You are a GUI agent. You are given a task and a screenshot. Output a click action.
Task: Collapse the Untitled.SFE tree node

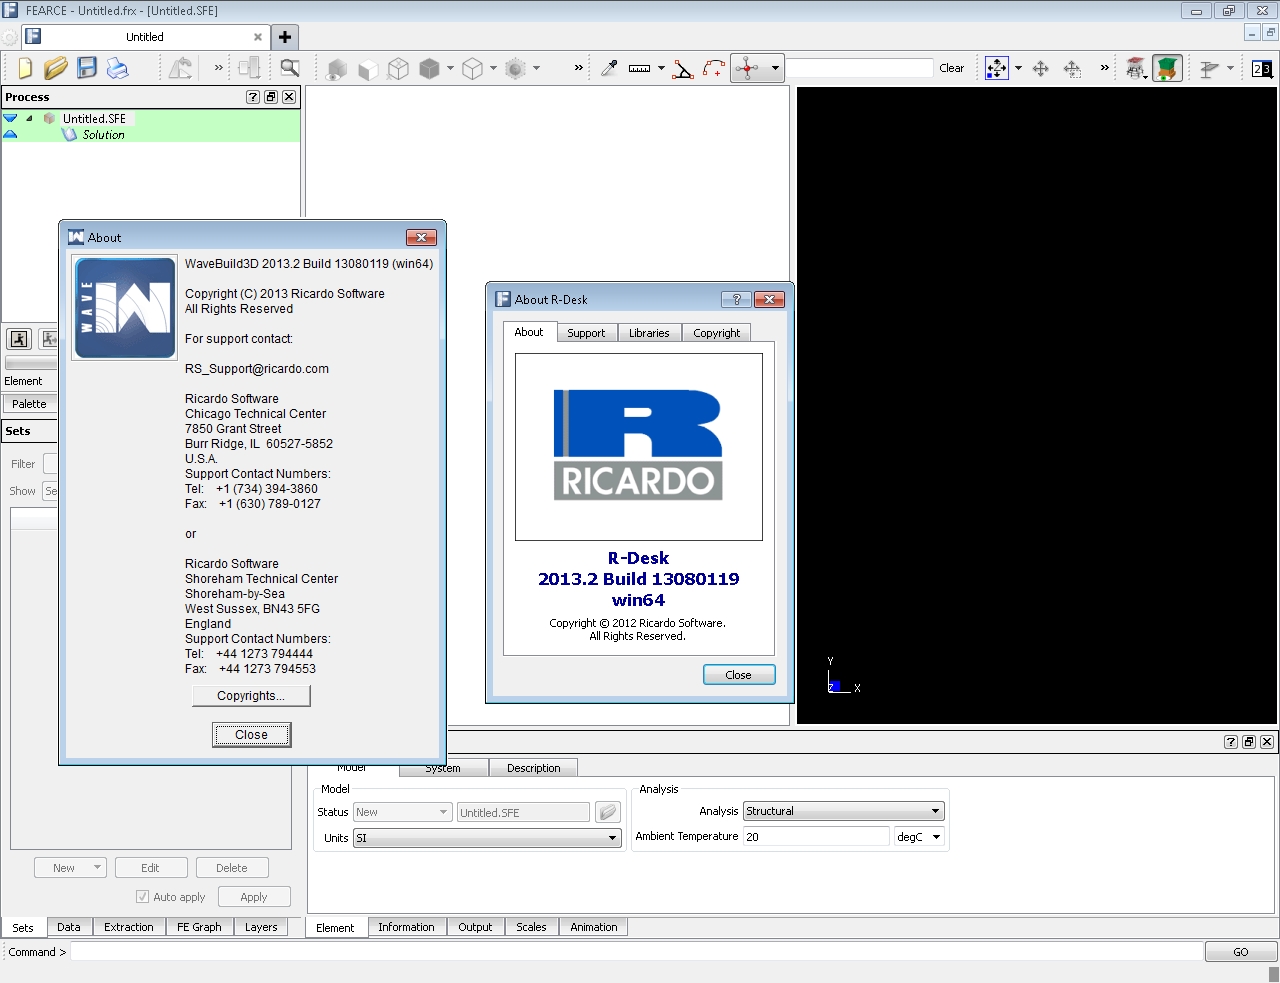(29, 118)
